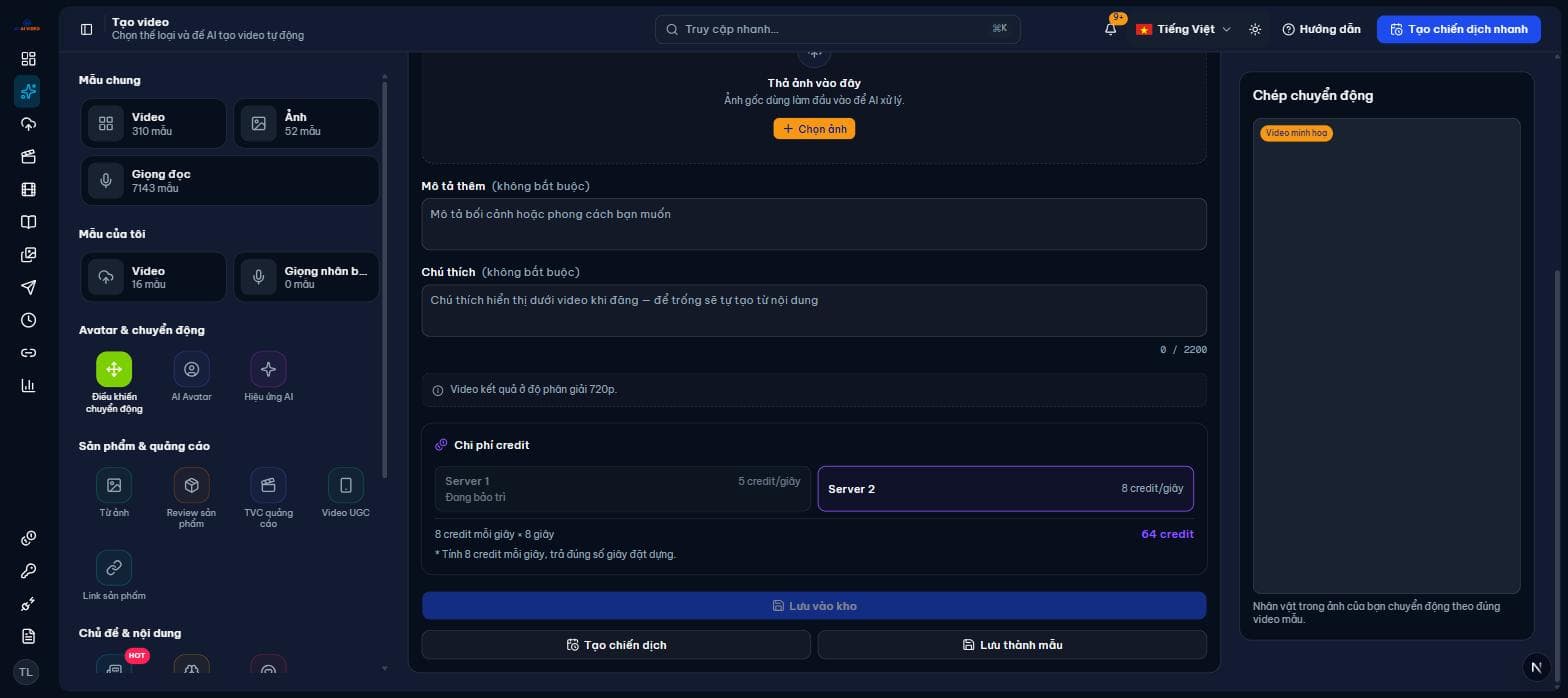
Task: Click the Lưu vào kho button
Action: point(814,606)
